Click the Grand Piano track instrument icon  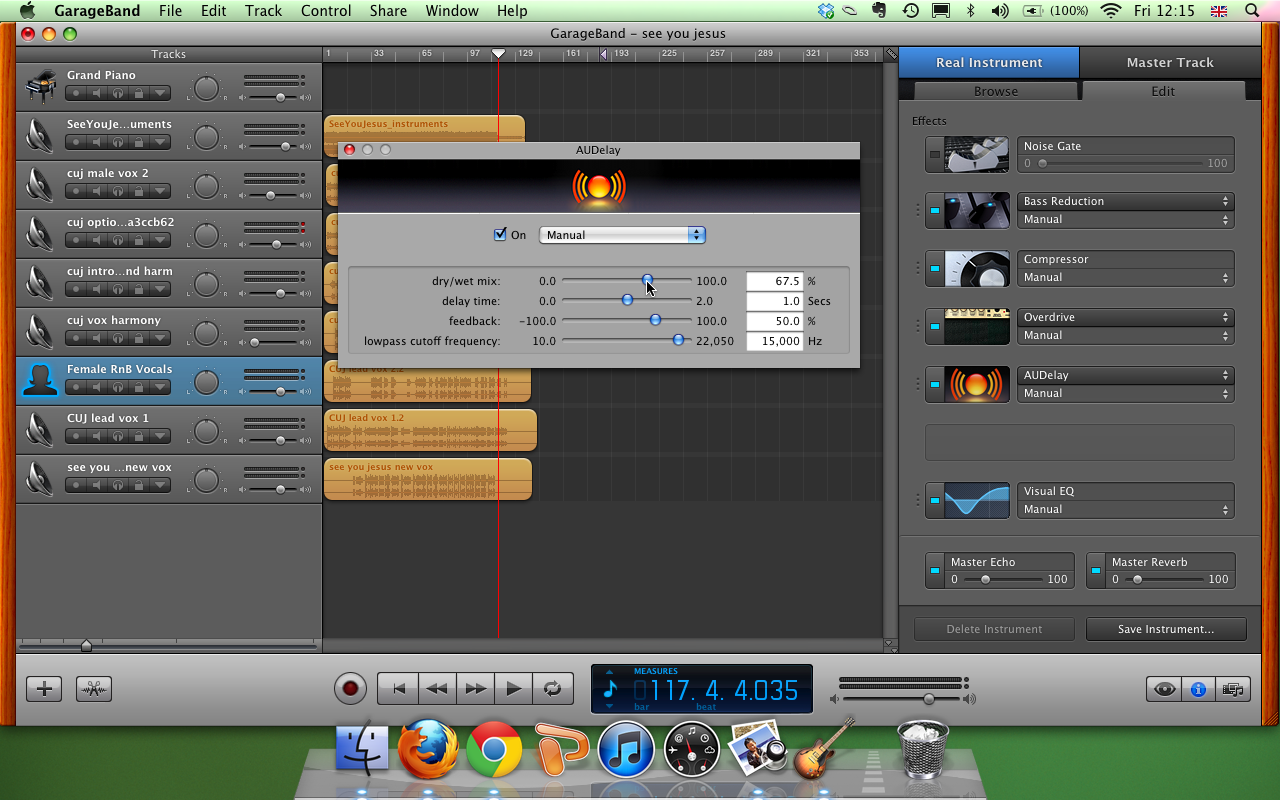[40, 87]
